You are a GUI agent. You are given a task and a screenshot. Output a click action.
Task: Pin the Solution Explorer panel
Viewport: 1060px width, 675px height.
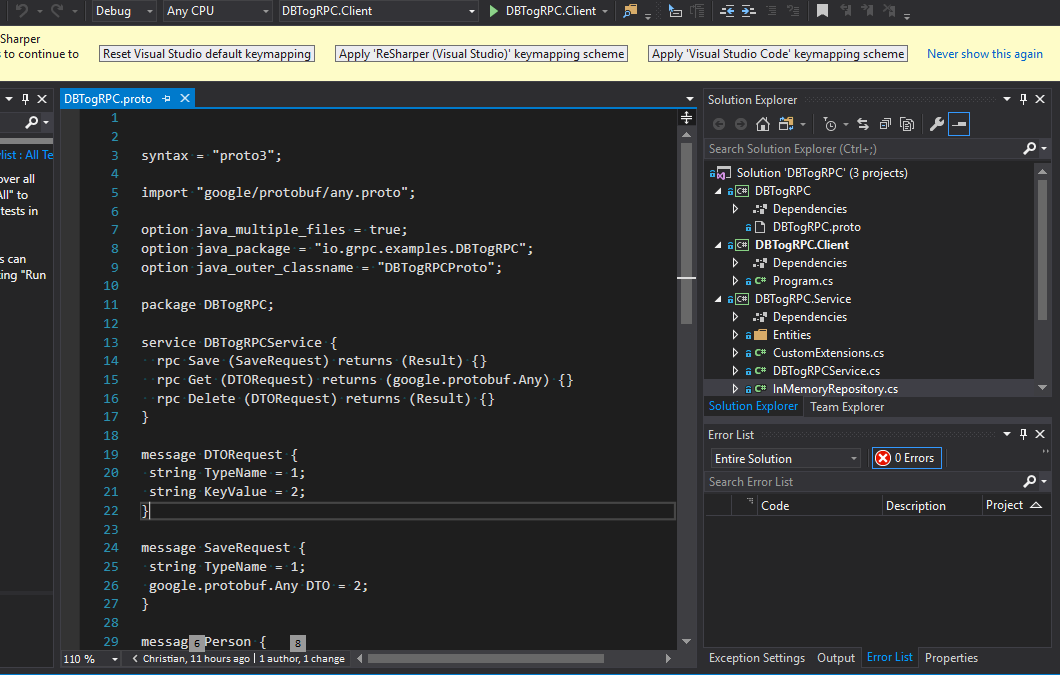click(1023, 99)
